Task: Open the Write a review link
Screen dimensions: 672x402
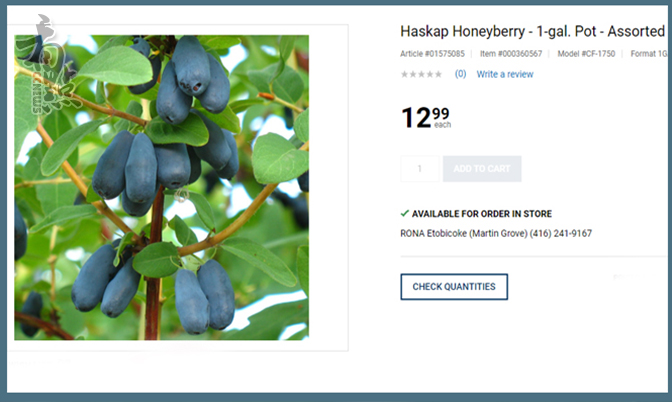Action: tap(505, 74)
